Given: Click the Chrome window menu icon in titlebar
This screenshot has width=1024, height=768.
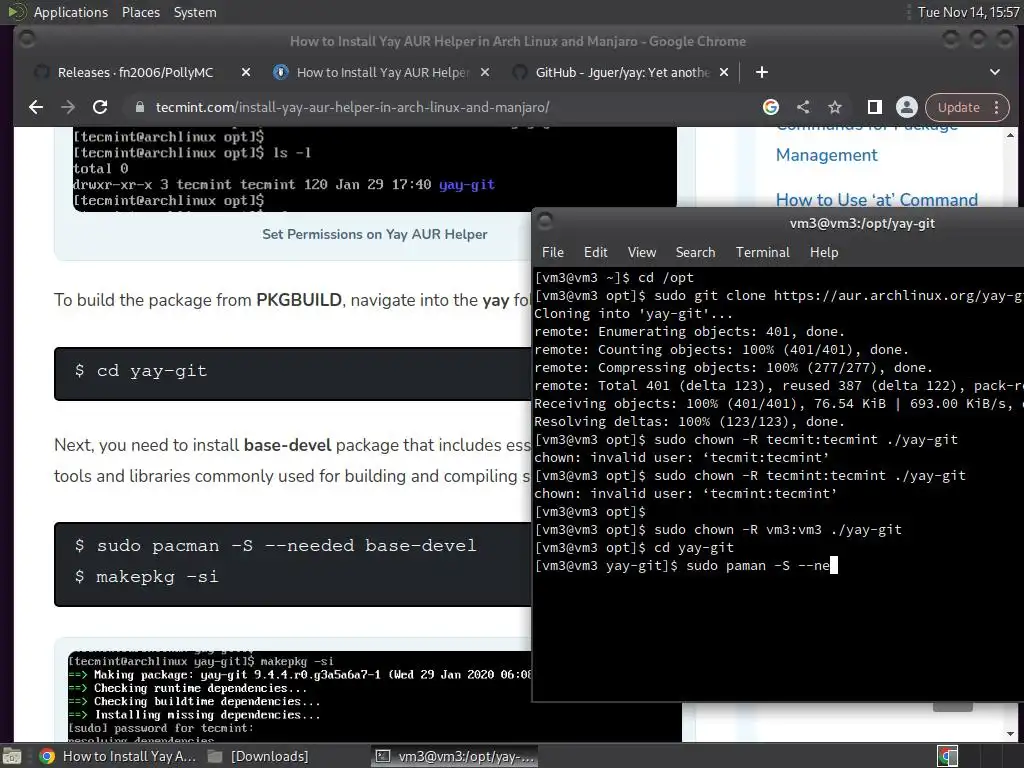Looking at the screenshot, I should click(x=27, y=40).
